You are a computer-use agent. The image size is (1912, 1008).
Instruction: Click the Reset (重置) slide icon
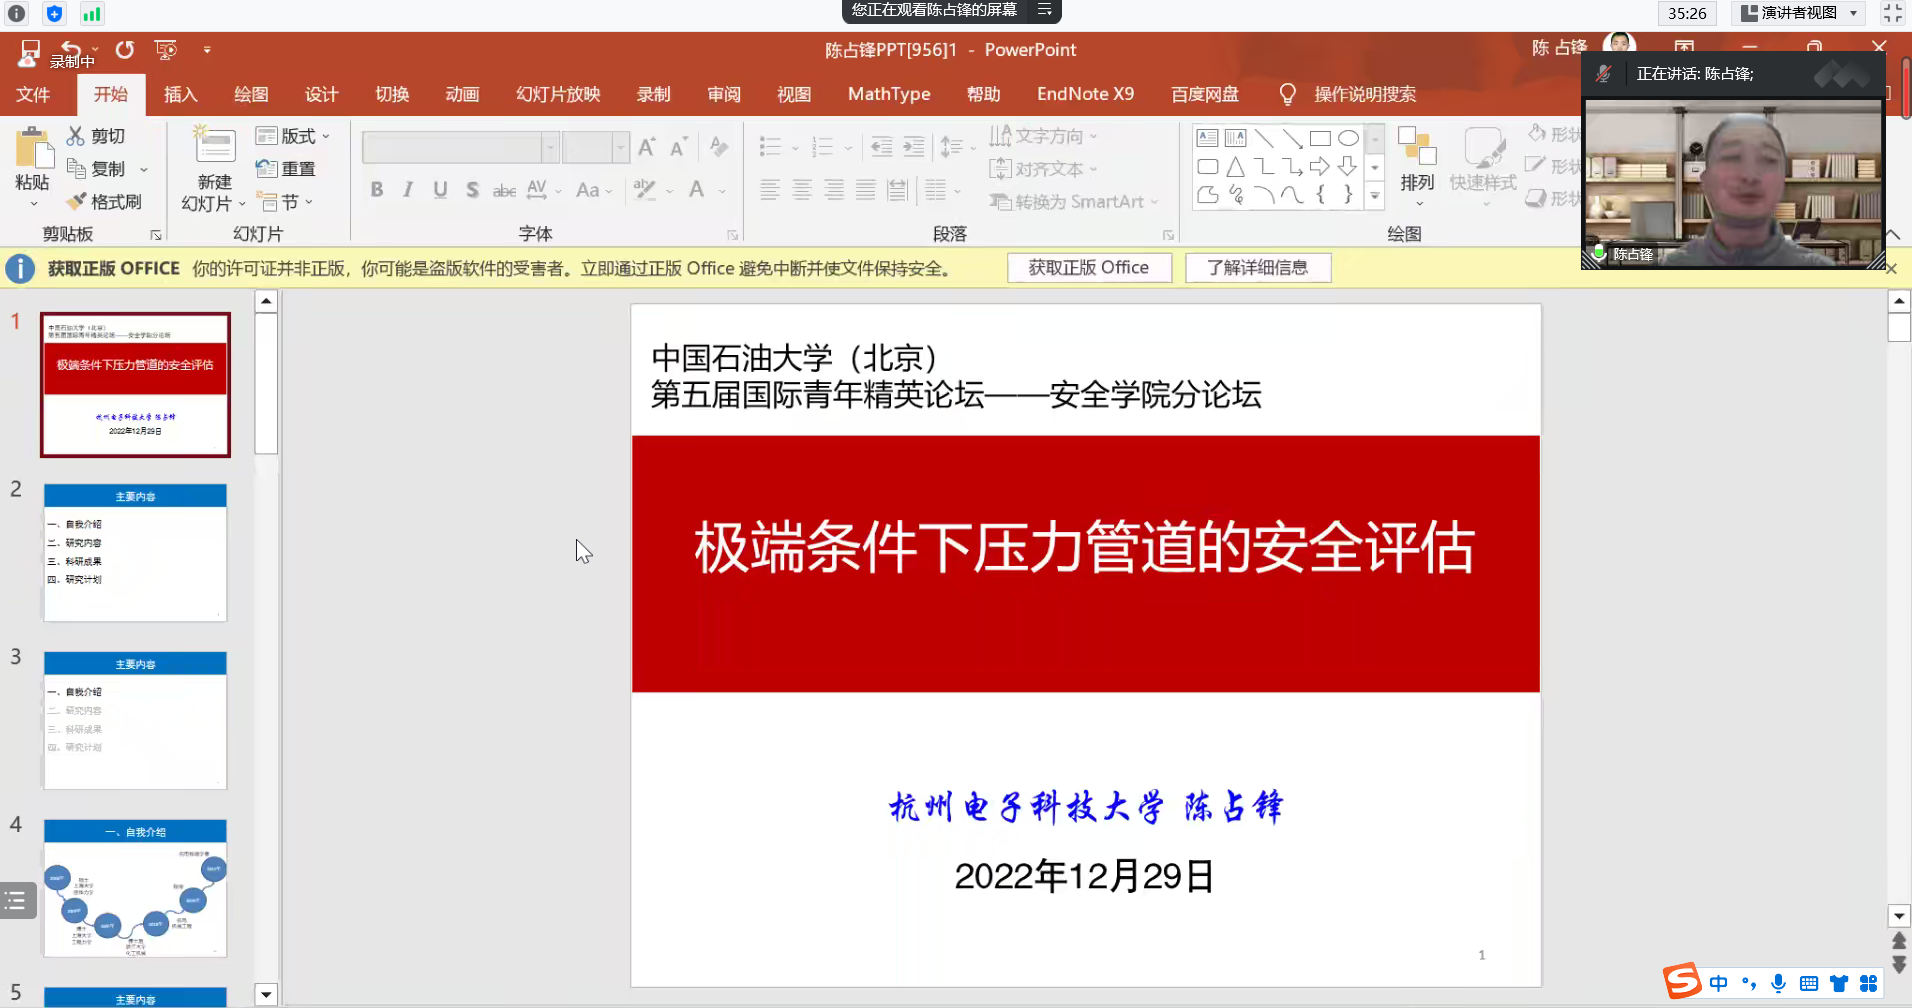pos(266,169)
